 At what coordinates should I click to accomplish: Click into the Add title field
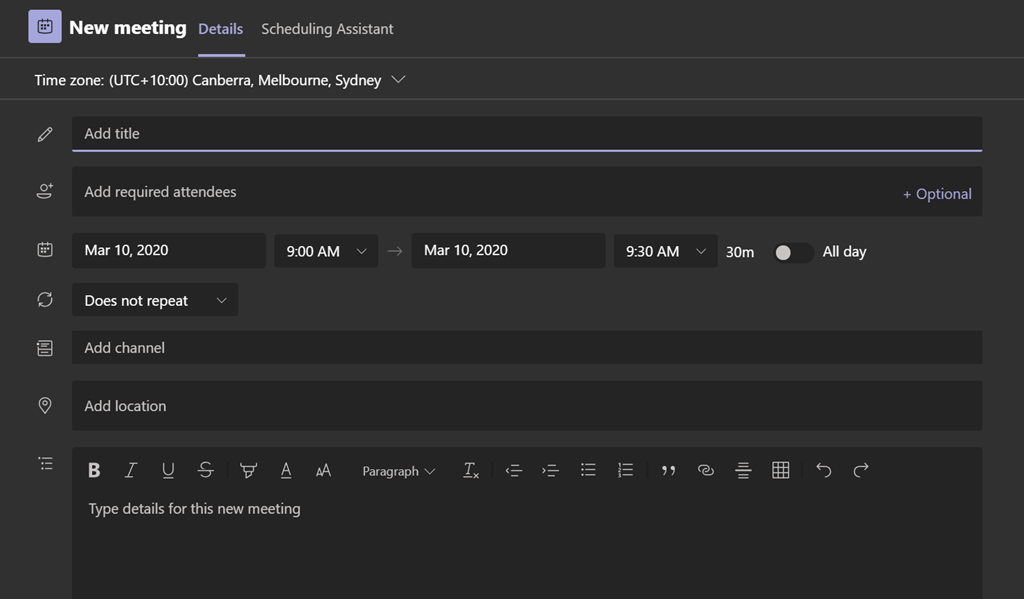tap(526, 133)
